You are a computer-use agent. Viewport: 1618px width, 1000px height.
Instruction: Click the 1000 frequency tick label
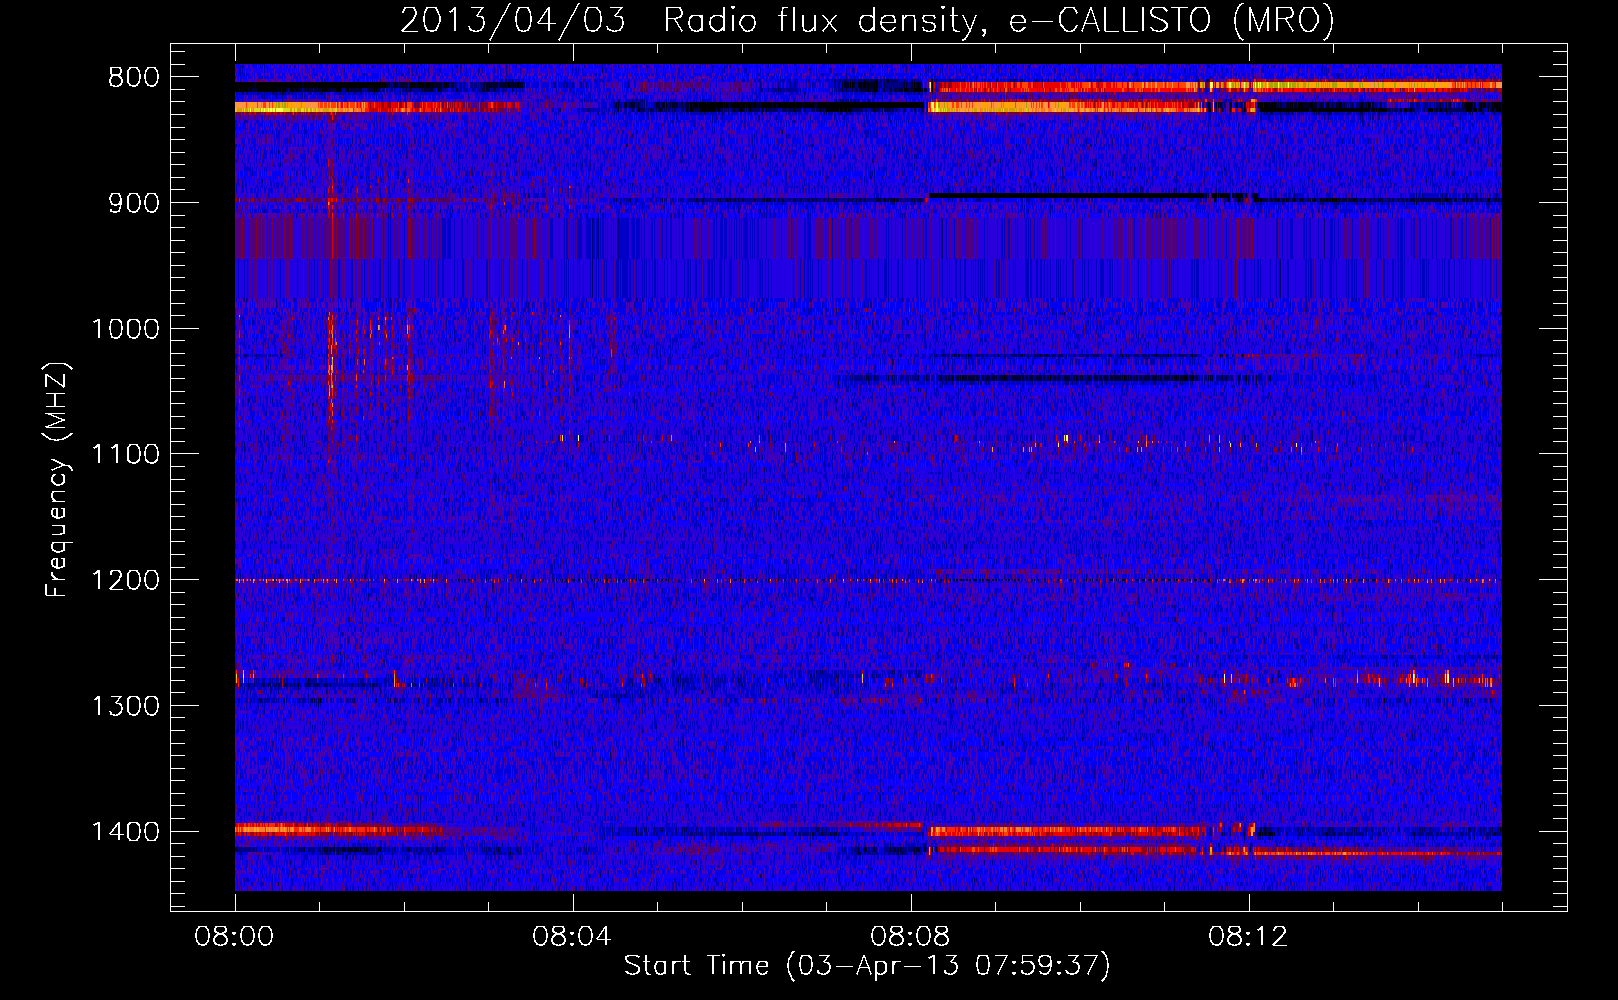coord(125,330)
